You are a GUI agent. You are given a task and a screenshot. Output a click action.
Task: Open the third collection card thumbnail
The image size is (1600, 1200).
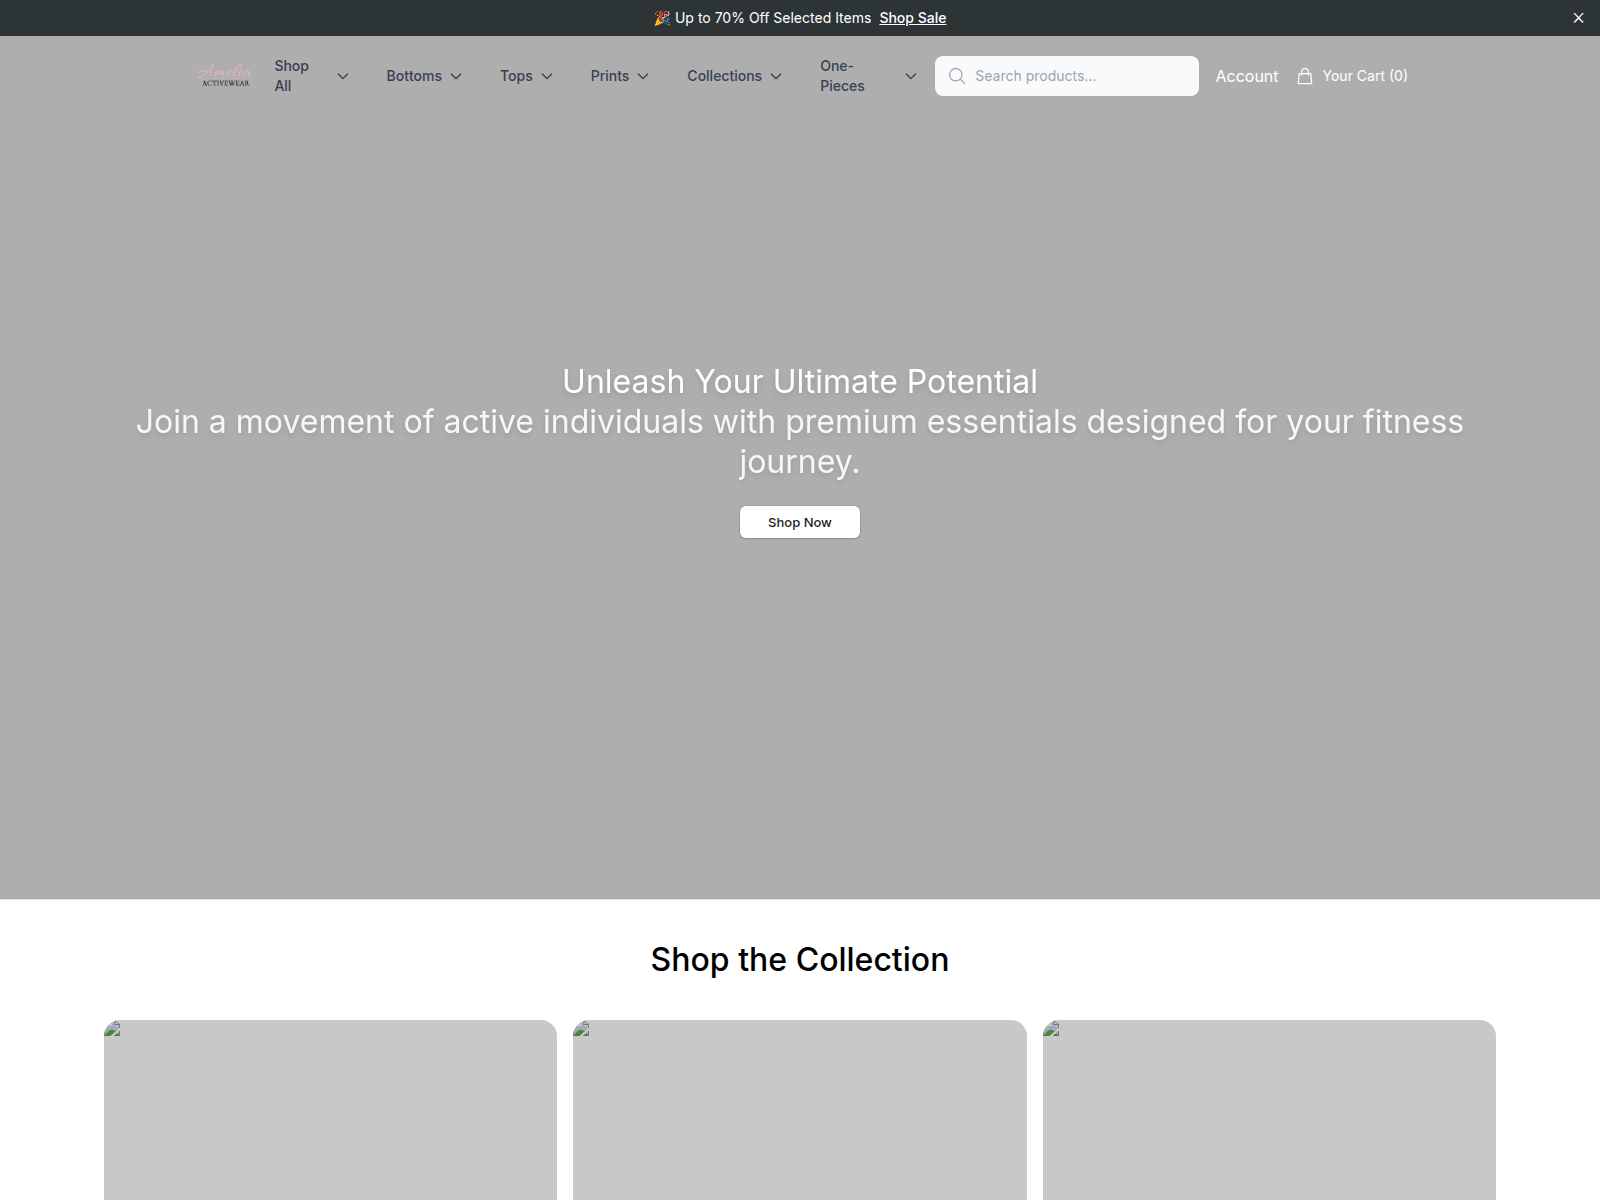tap(1269, 1110)
